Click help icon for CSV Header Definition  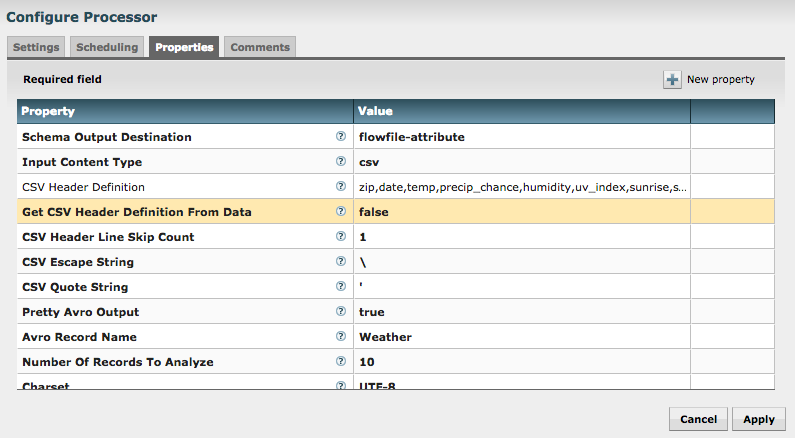341,186
